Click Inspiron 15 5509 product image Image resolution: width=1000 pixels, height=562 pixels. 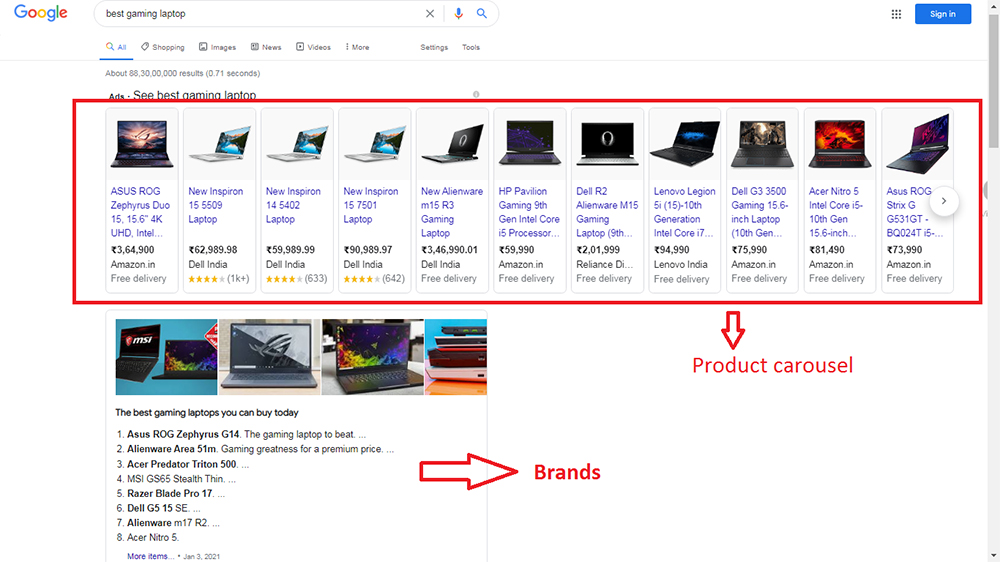pyautogui.click(x=219, y=145)
